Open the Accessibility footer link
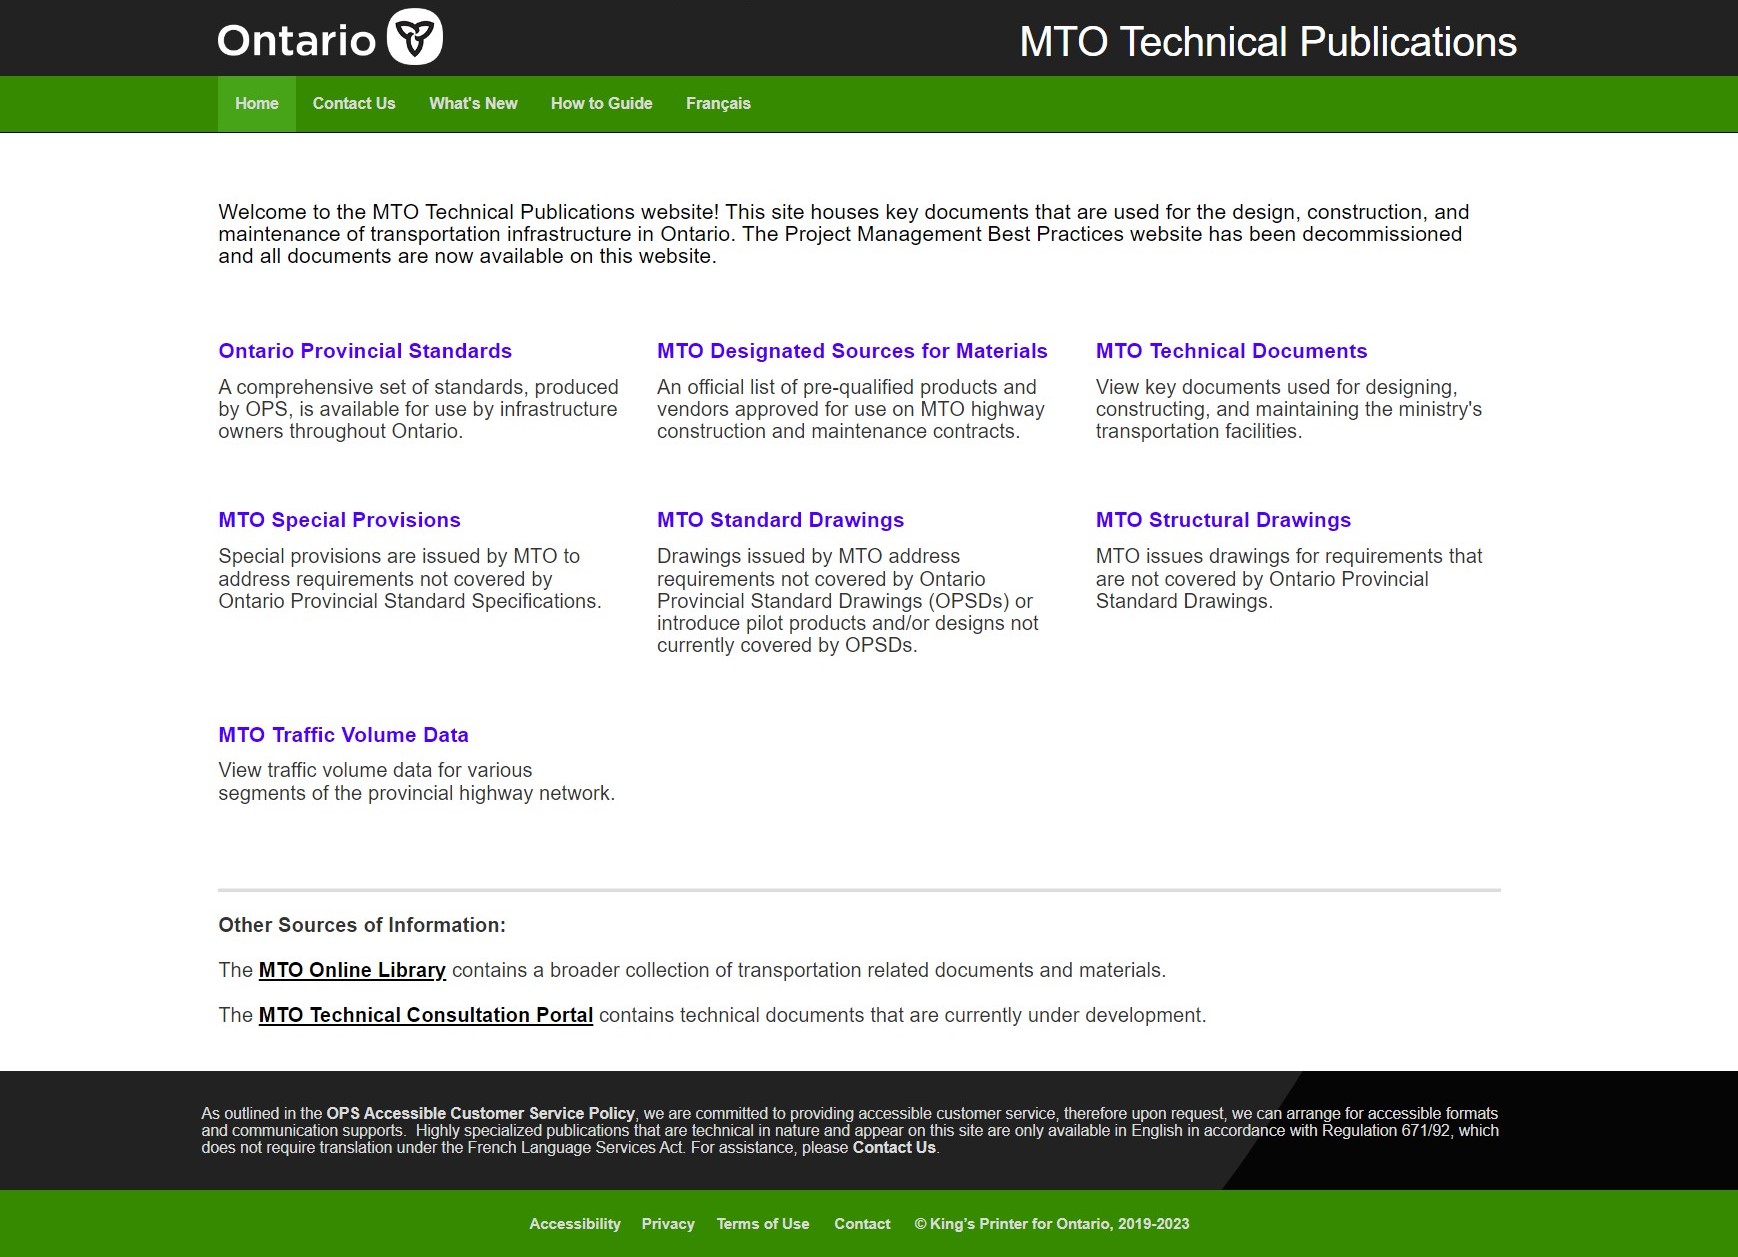This screenshot has height=1257, width=1738. click(x=575, y=1224)
